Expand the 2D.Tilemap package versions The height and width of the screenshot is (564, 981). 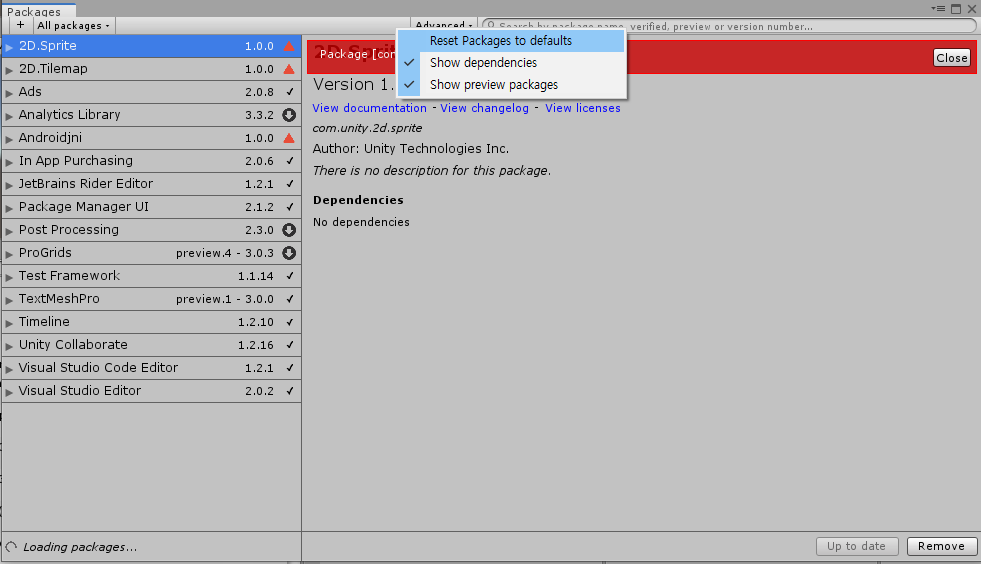[x=9, y=70]
